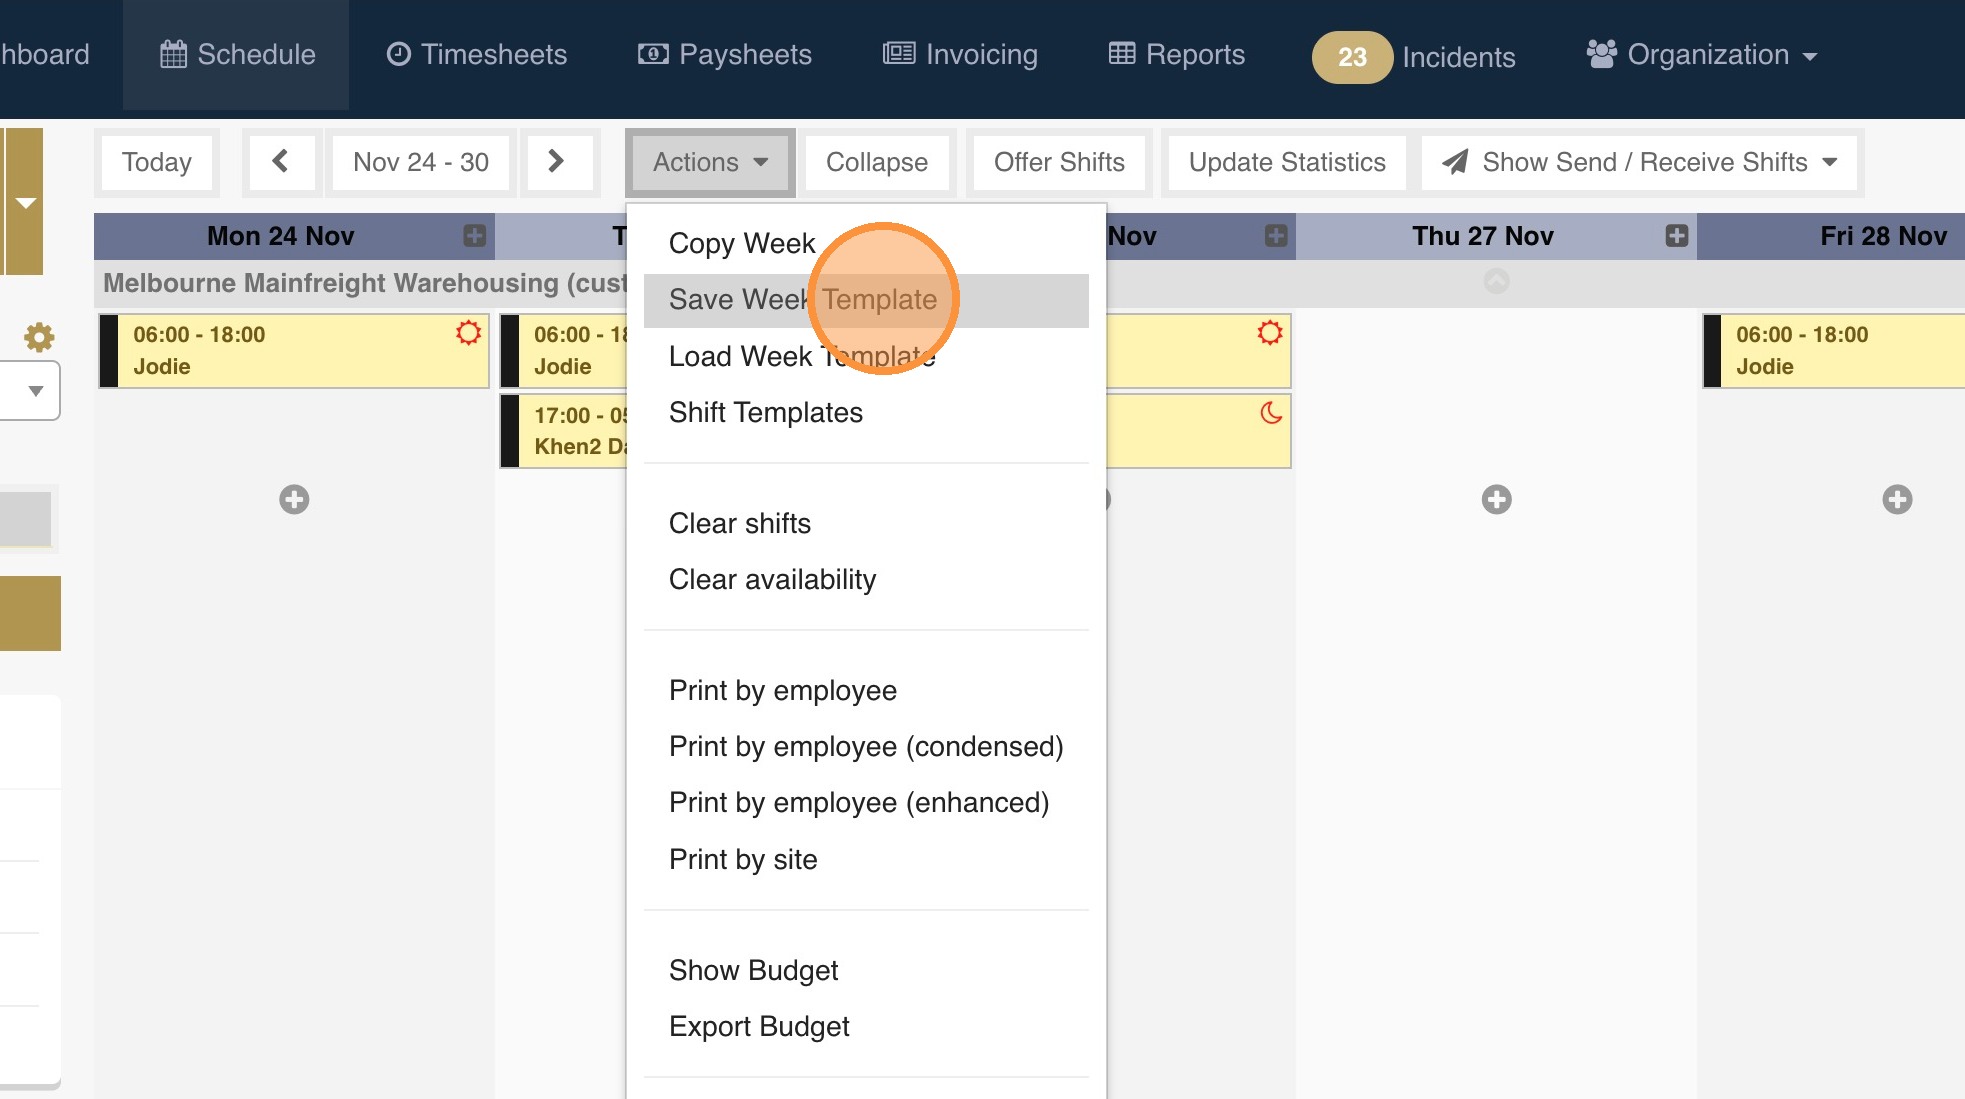
Task: Collapse site group with up-chevron circle
Action: [x=1496, y=282]
